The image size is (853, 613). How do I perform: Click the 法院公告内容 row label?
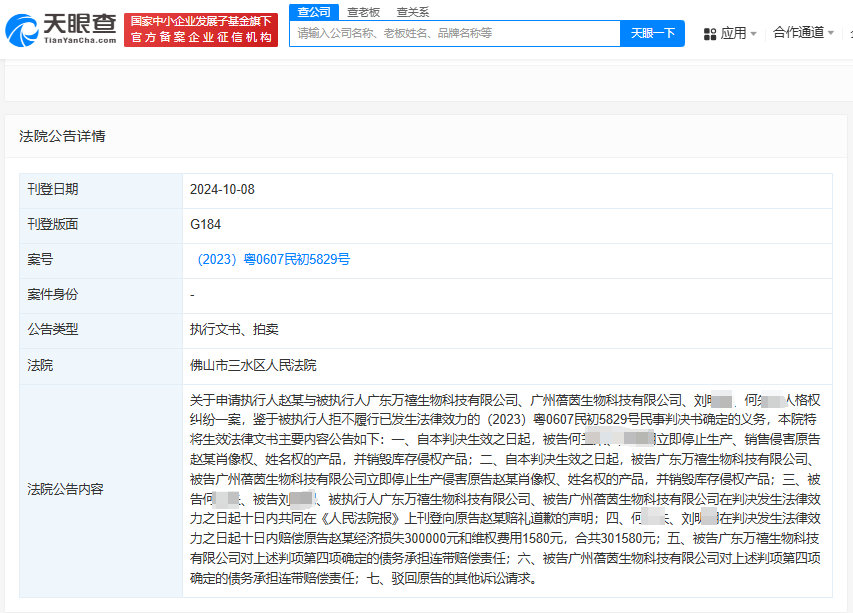click(65, 489)
